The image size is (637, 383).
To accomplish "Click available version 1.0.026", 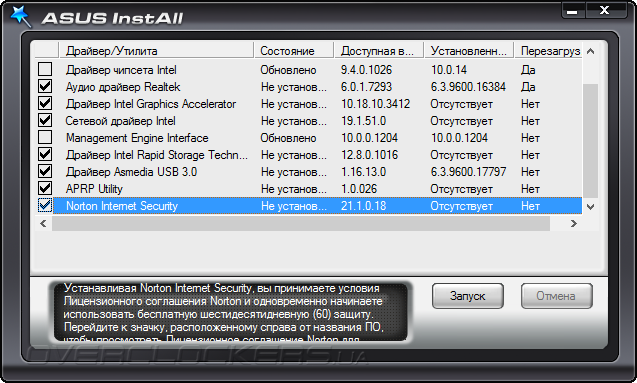I will 359,189.
